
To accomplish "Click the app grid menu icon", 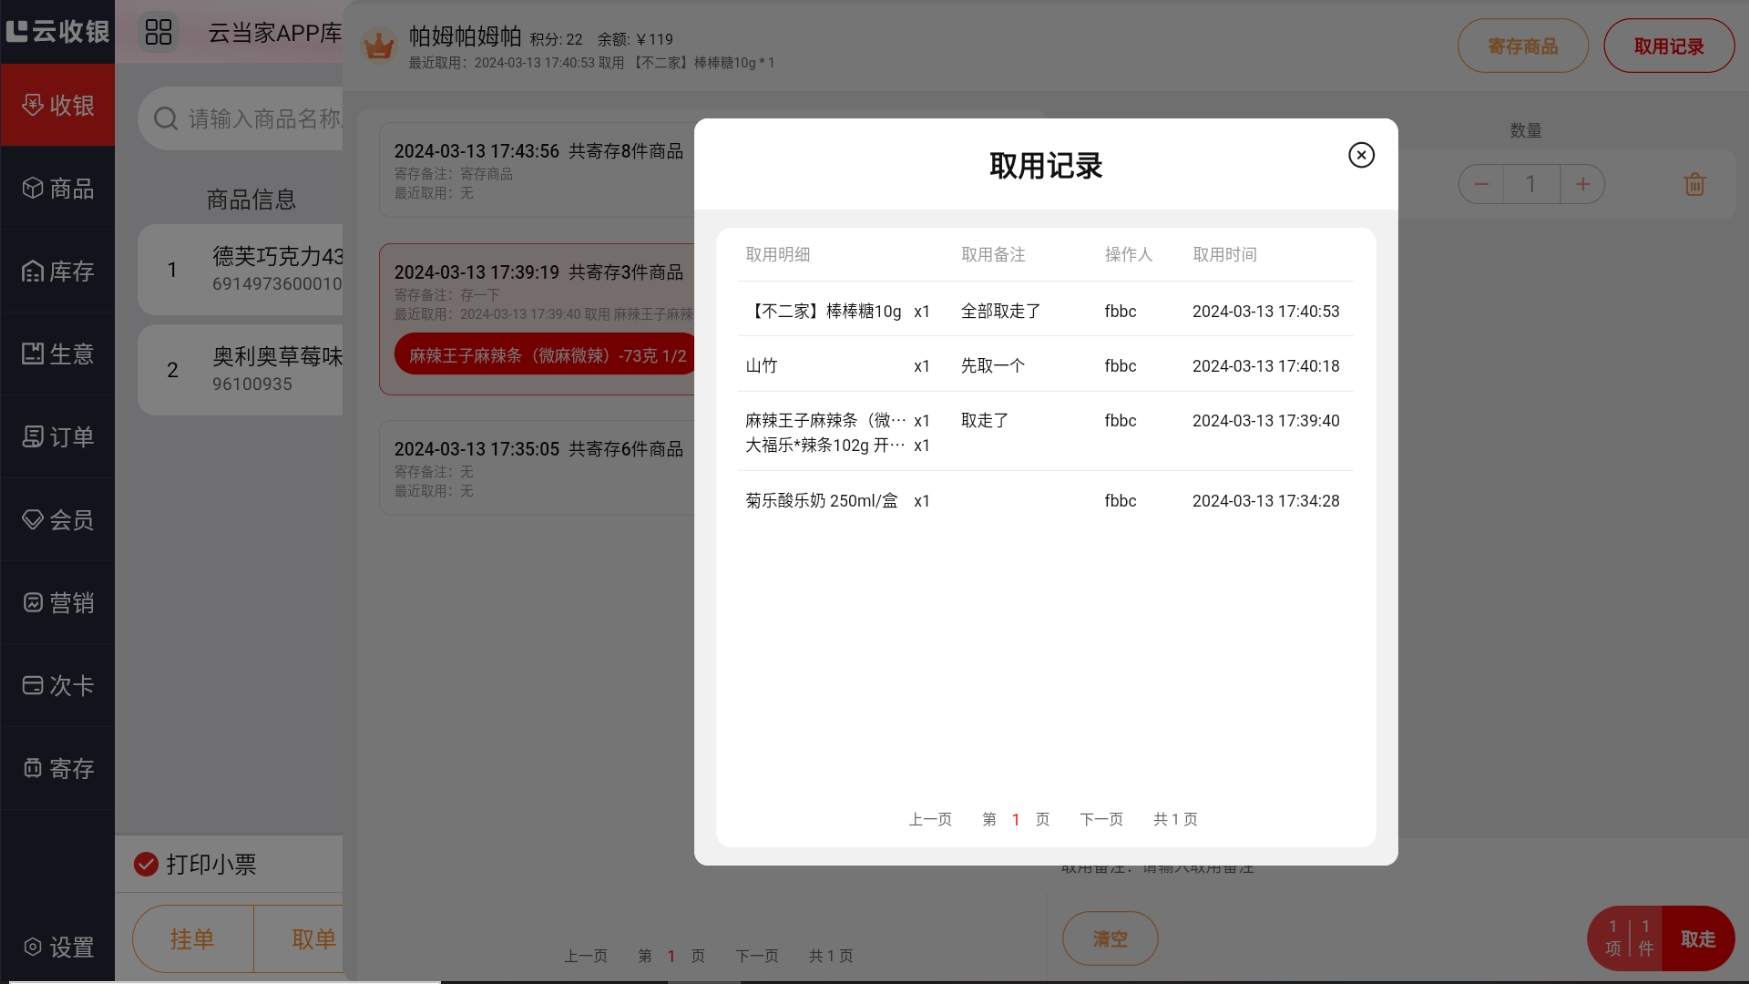I will coord(159,32).
